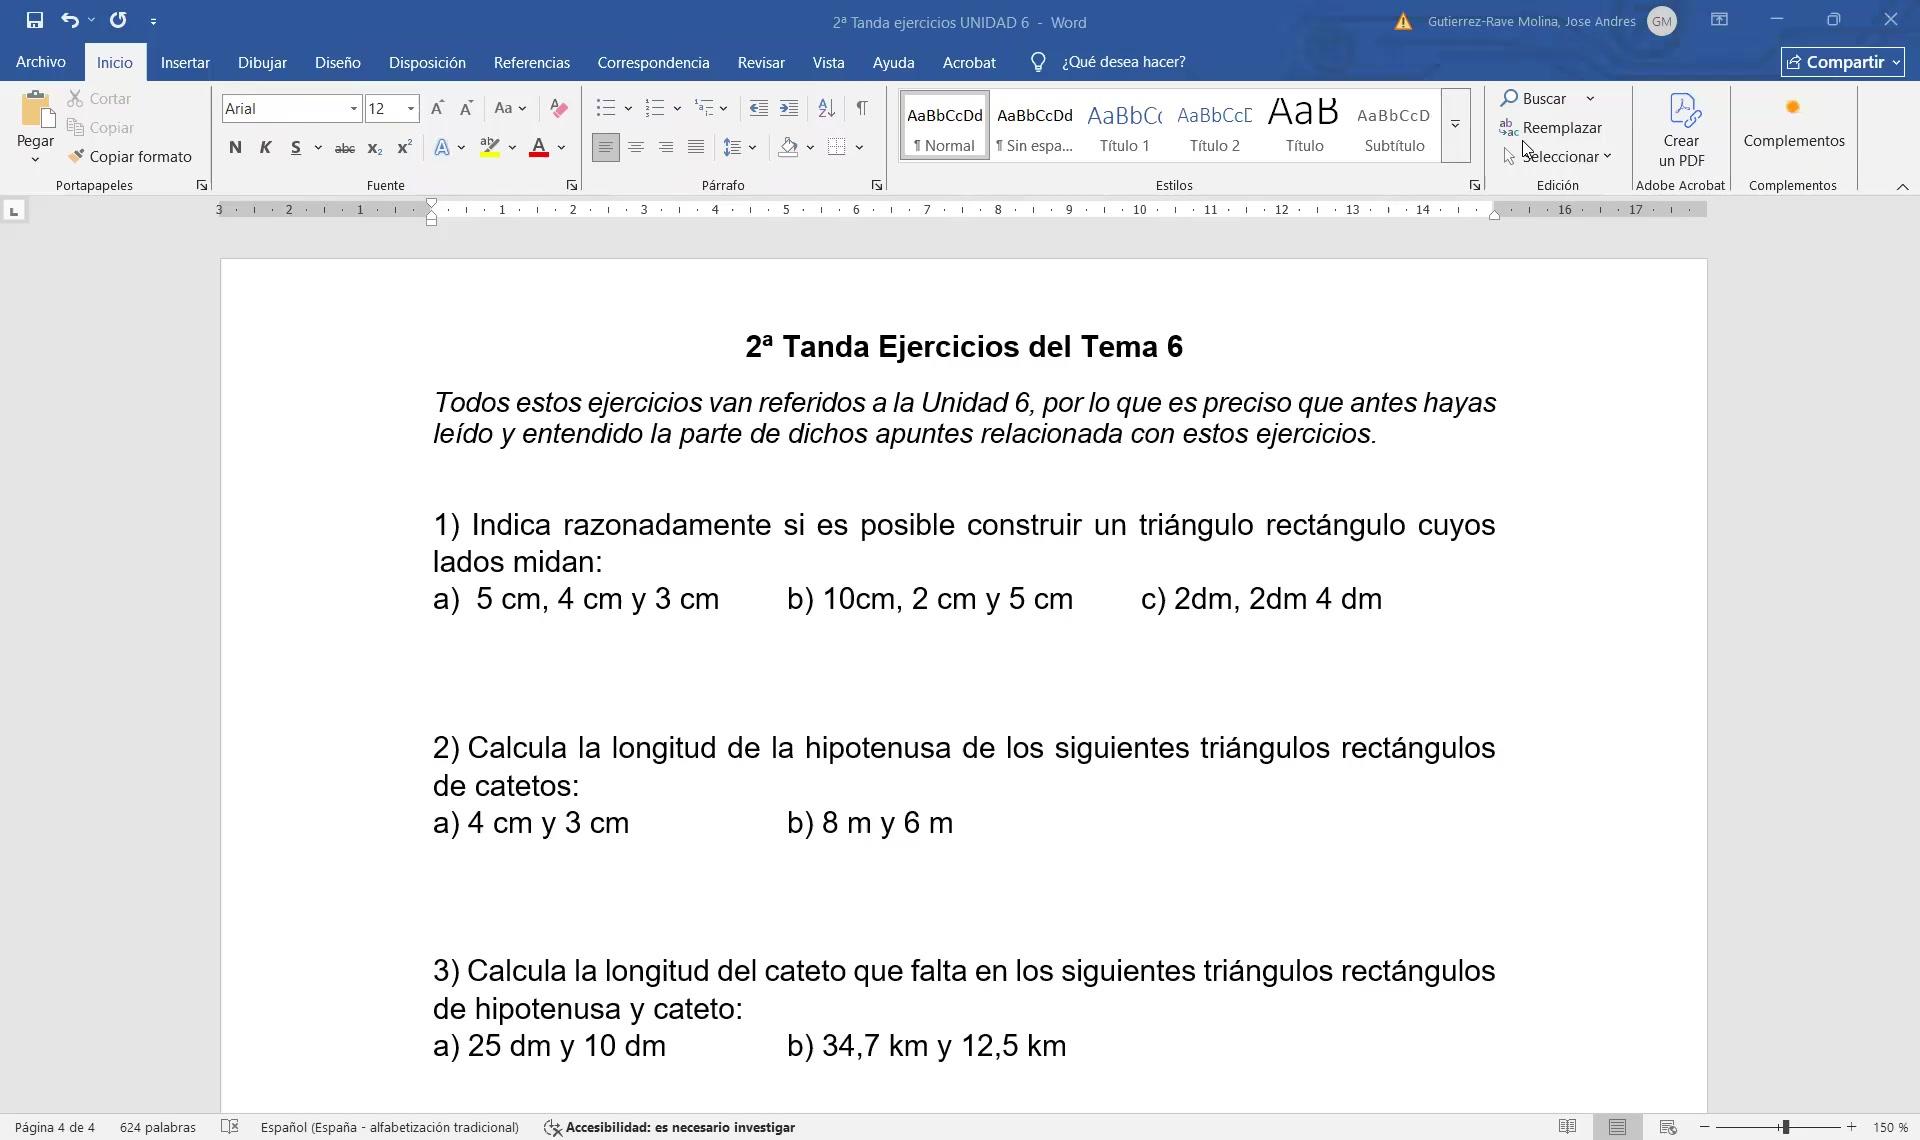Toggle Italic formatting K button
Image resolution: width=1920 pixels, height=1140 pixels.
(265, 148)
